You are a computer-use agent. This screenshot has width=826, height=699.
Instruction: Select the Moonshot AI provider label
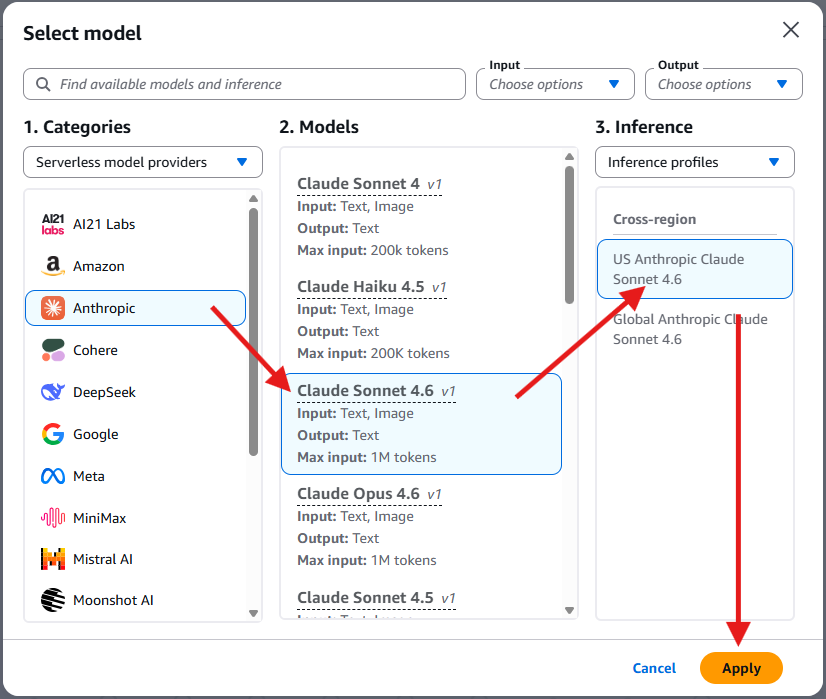pos(113,600)
